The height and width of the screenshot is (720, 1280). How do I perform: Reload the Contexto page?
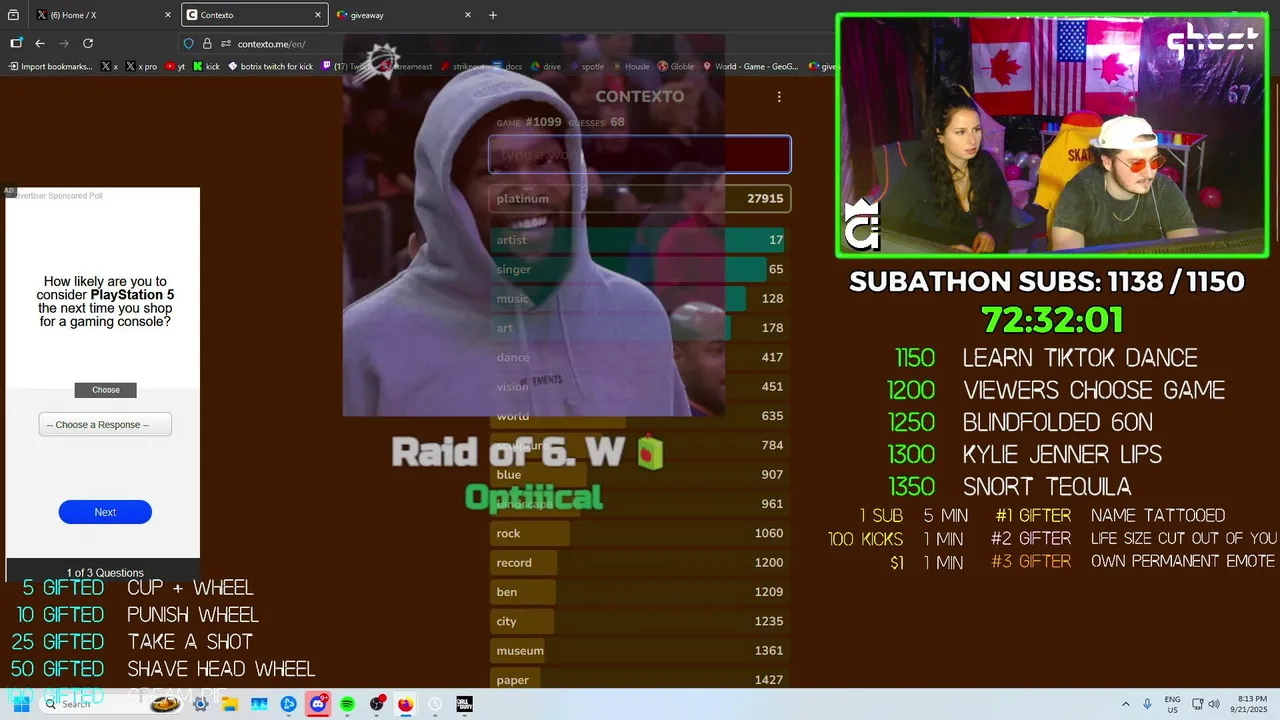pyautogui.click(x=88, y=43)
